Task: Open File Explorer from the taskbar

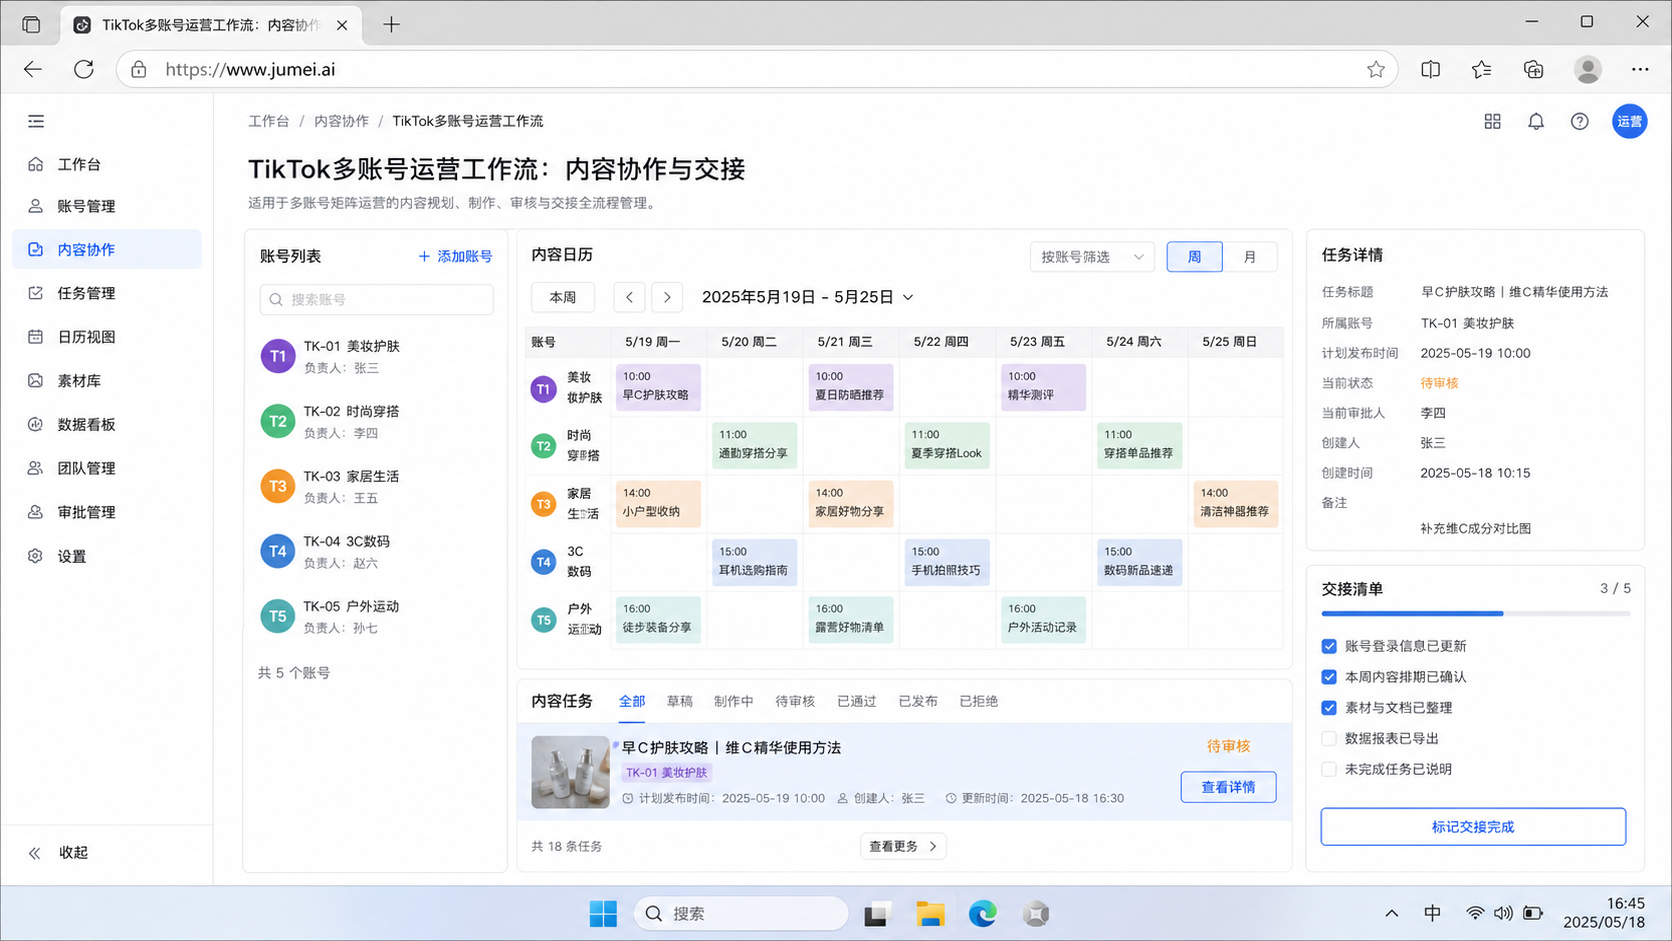Action: click(x=930, y=913)
